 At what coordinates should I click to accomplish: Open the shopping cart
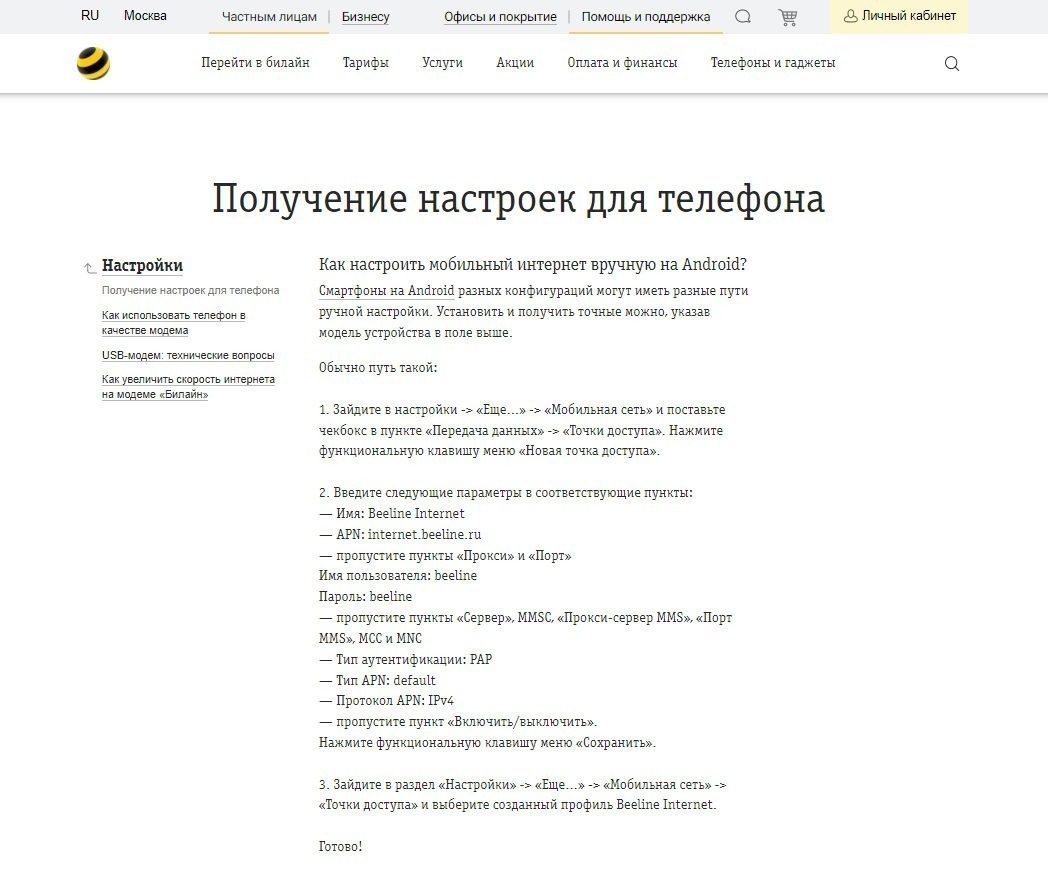[x=789, y=16]
